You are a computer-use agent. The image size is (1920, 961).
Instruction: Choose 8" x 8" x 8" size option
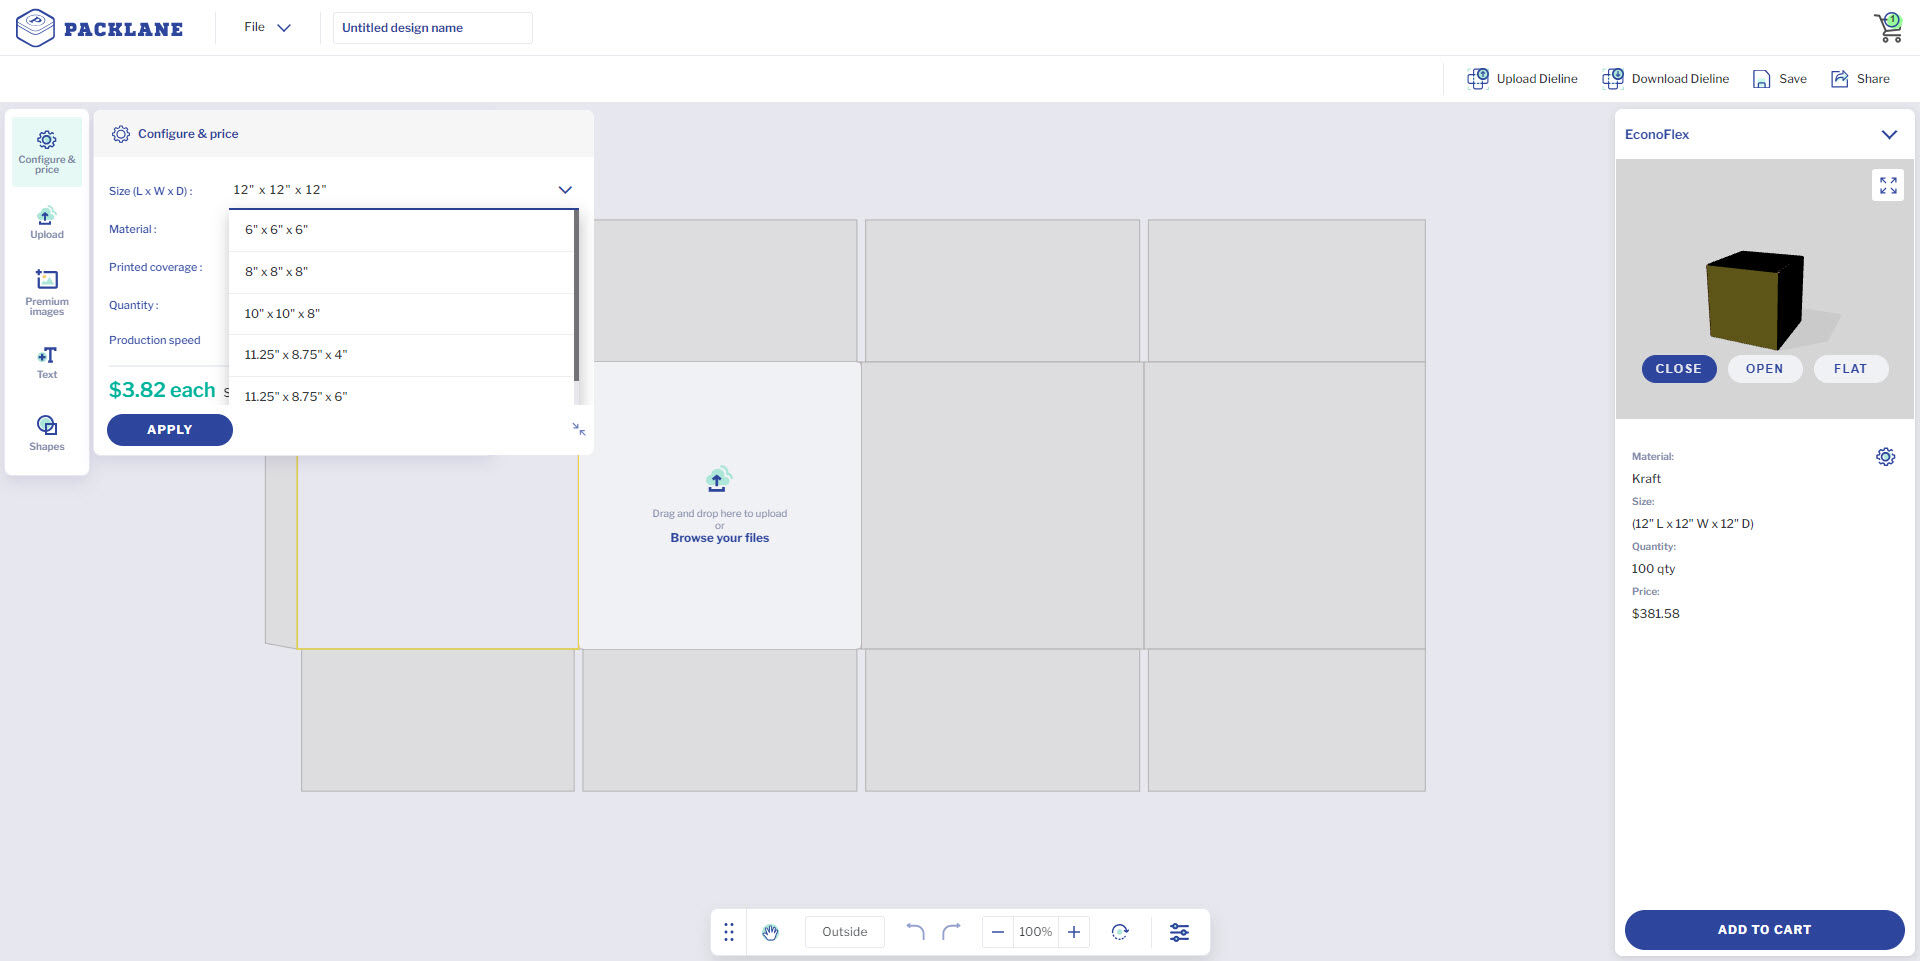tap(277, 272)
